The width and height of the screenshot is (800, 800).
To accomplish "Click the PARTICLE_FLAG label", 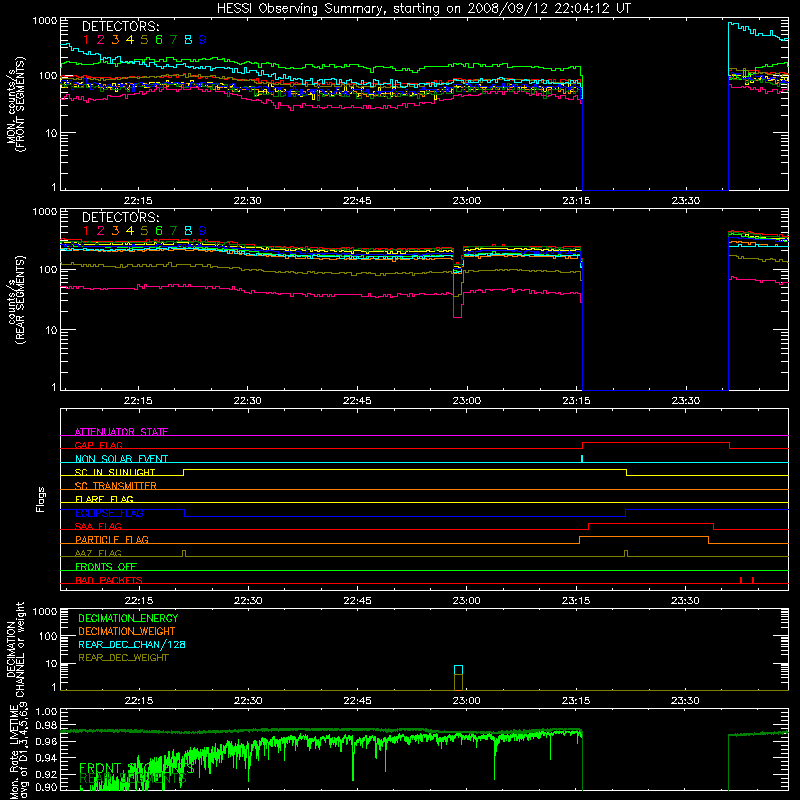I will 112,539.
